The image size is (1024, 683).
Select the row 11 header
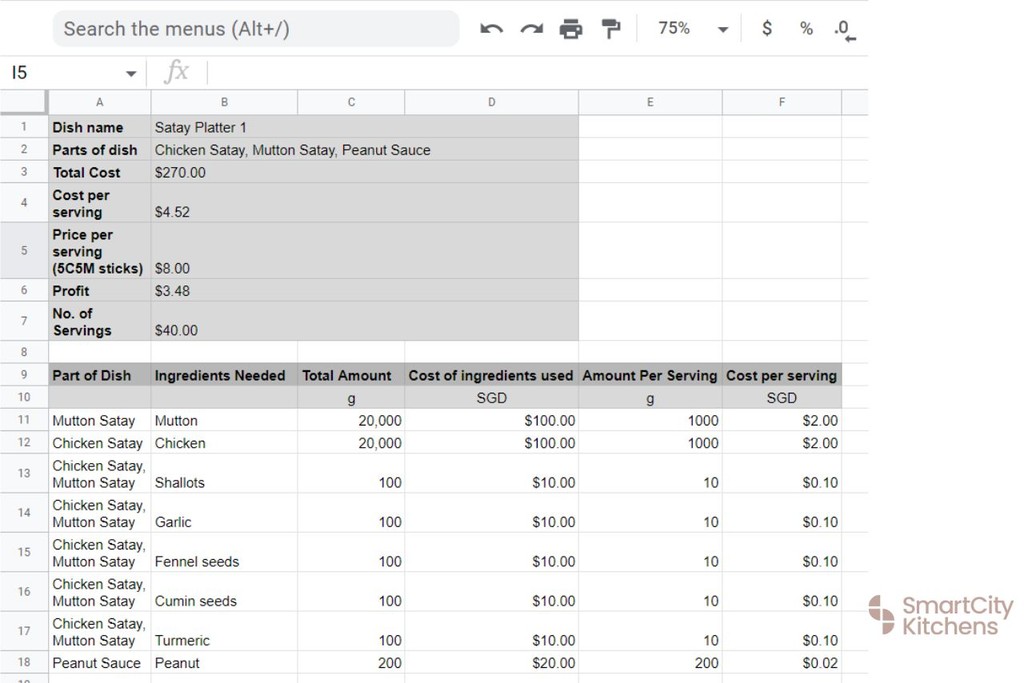click(x=23, y=420)
